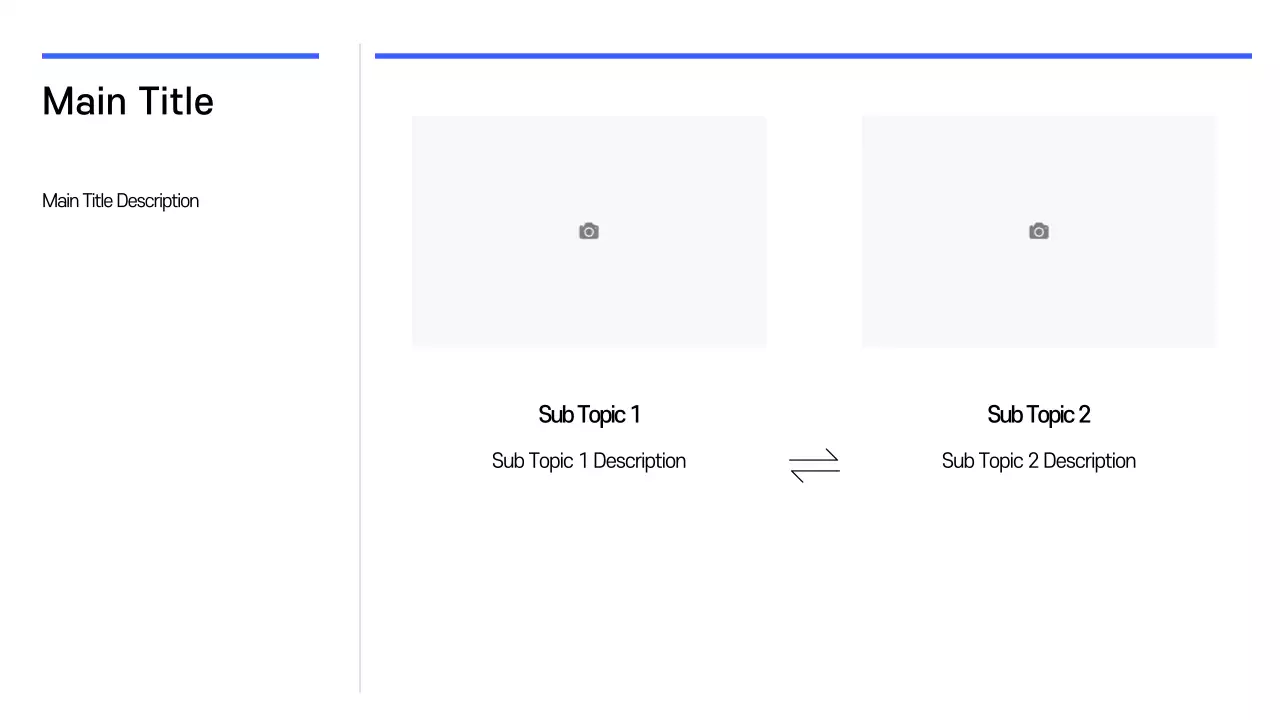This screenshot has height=720, width=1280.
Task: Select the bidirectional swap arrows icon
Action: click(x=814, y=465)
